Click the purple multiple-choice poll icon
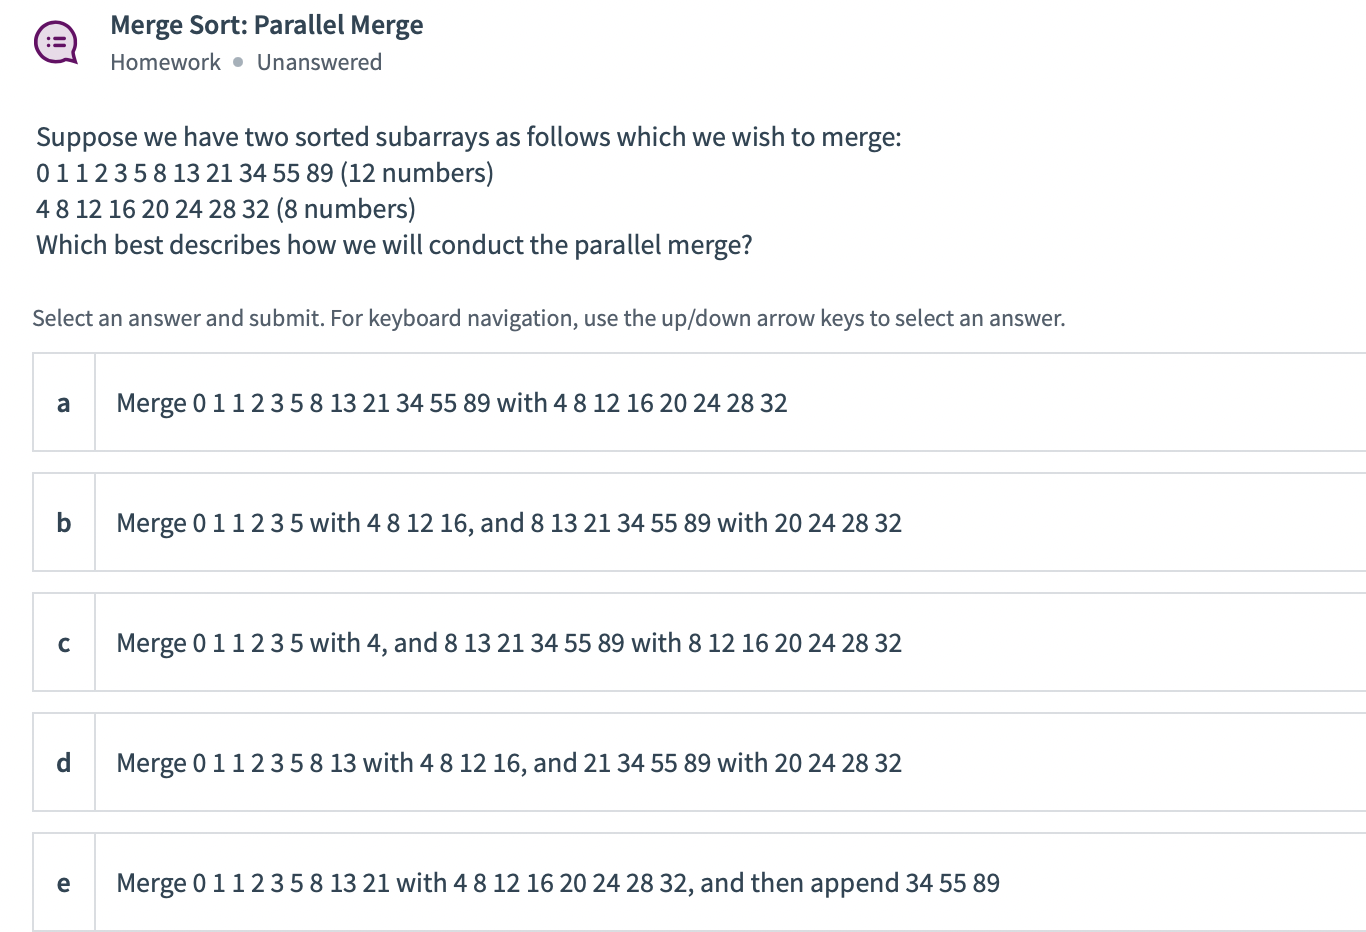1366x932 pixels. (x=56, y=42)
